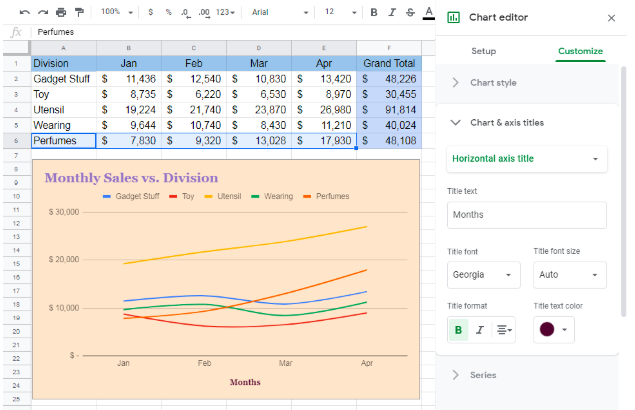Select the Utensil cell
635x410 pixels.
64,110
